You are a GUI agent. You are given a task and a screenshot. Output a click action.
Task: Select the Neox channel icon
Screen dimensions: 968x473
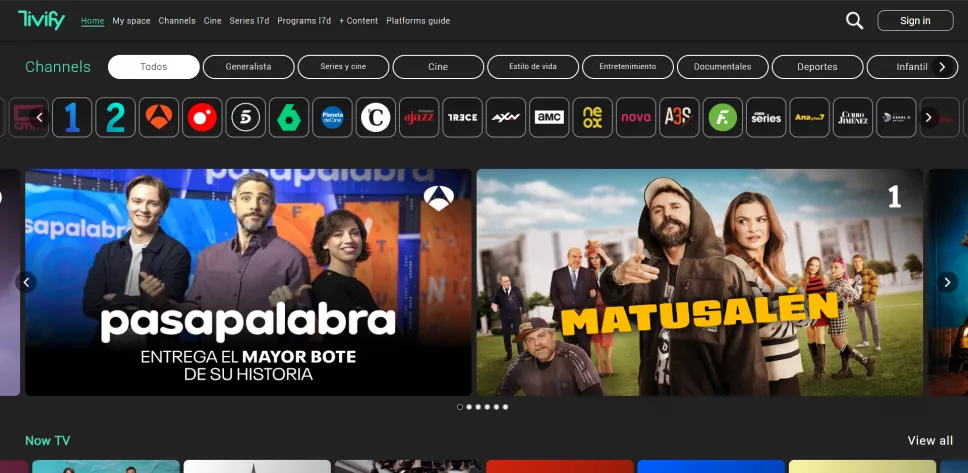(x=592, y=117)
